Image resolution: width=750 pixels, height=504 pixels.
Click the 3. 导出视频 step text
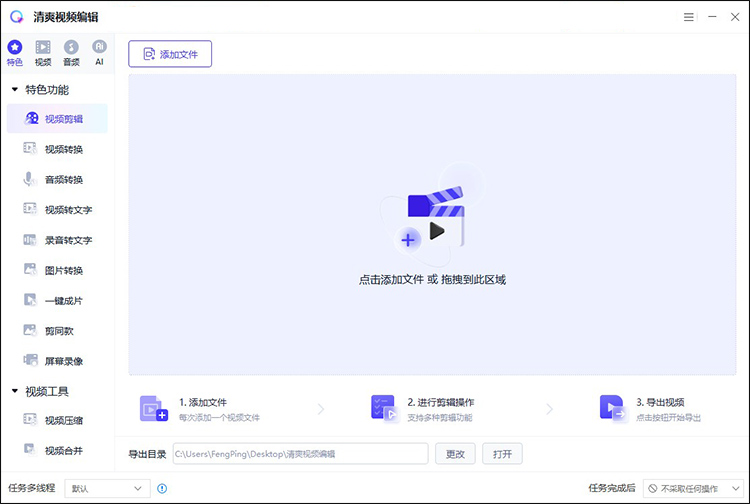tap(660, 403)
